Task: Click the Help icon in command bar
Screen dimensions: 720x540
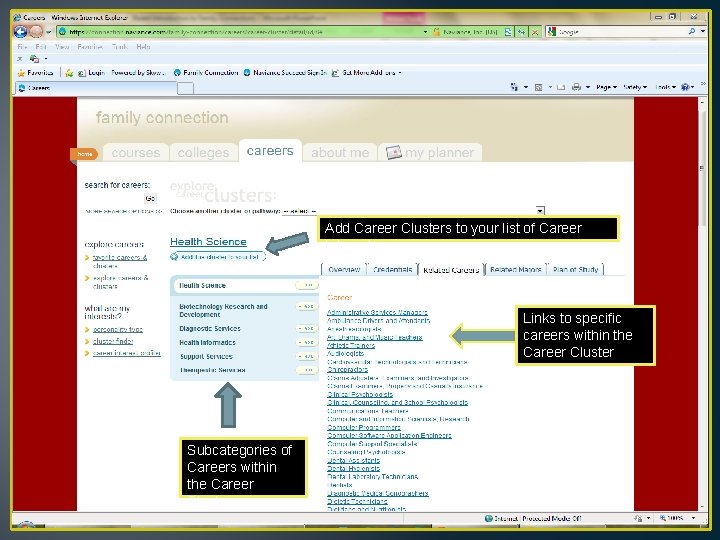Action: [685, 87]
